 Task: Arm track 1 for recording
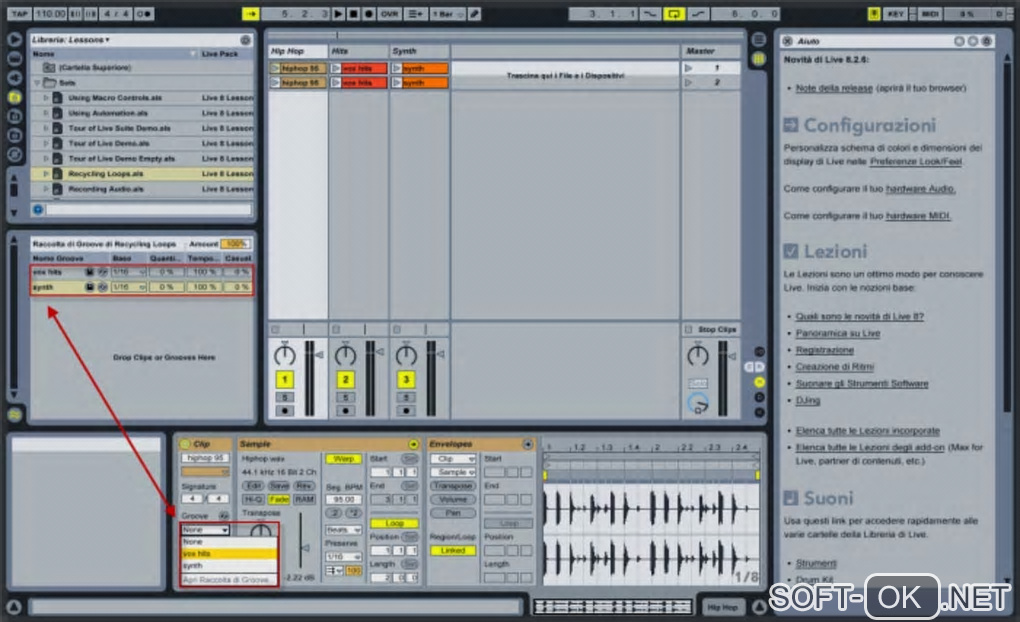click(284, 411)
